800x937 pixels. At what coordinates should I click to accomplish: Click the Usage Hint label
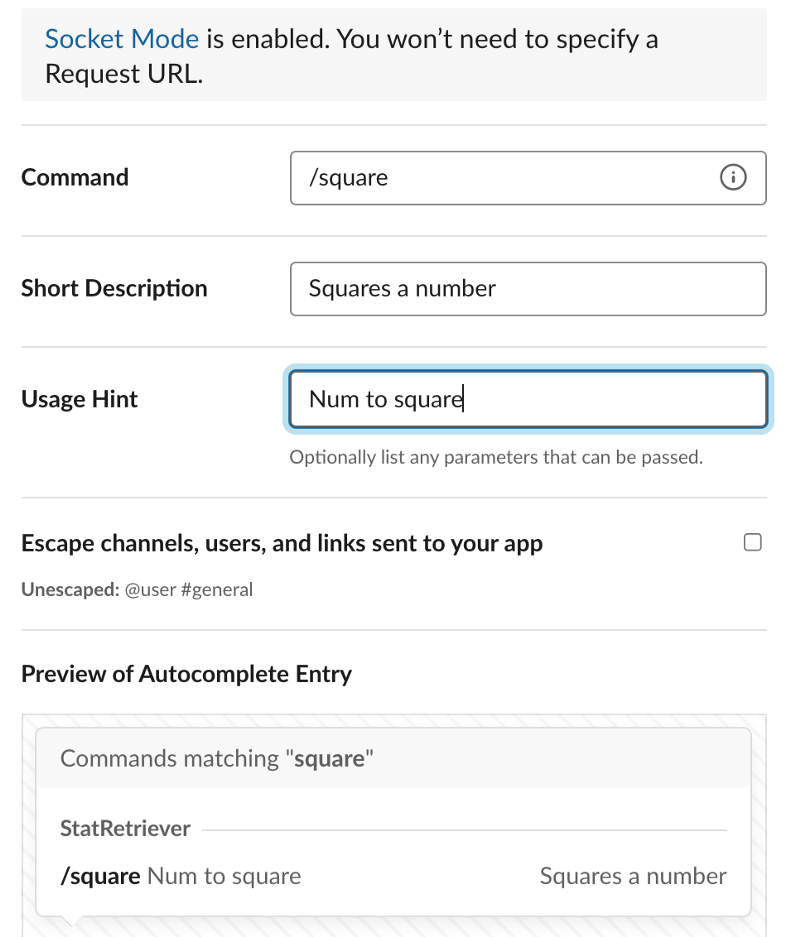click(x=80, y=400)
